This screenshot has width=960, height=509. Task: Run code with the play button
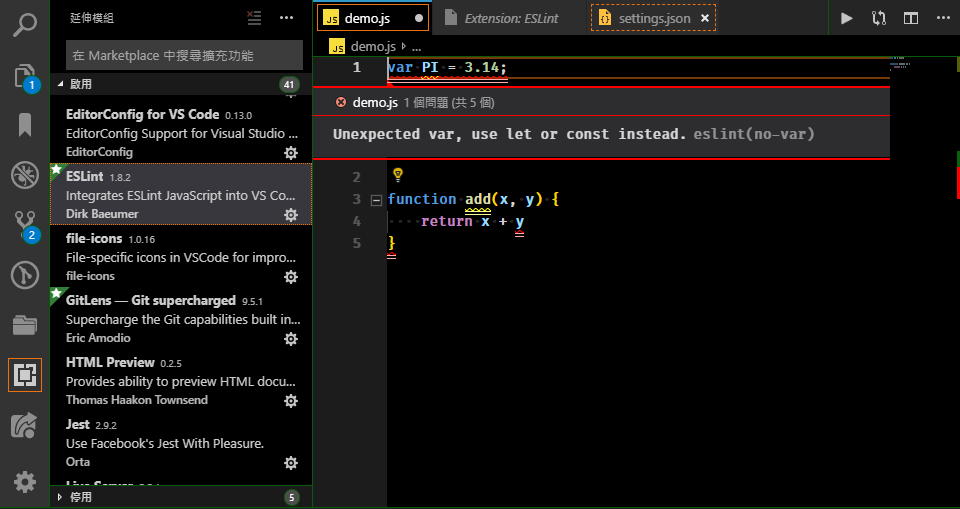pos(847,18)
